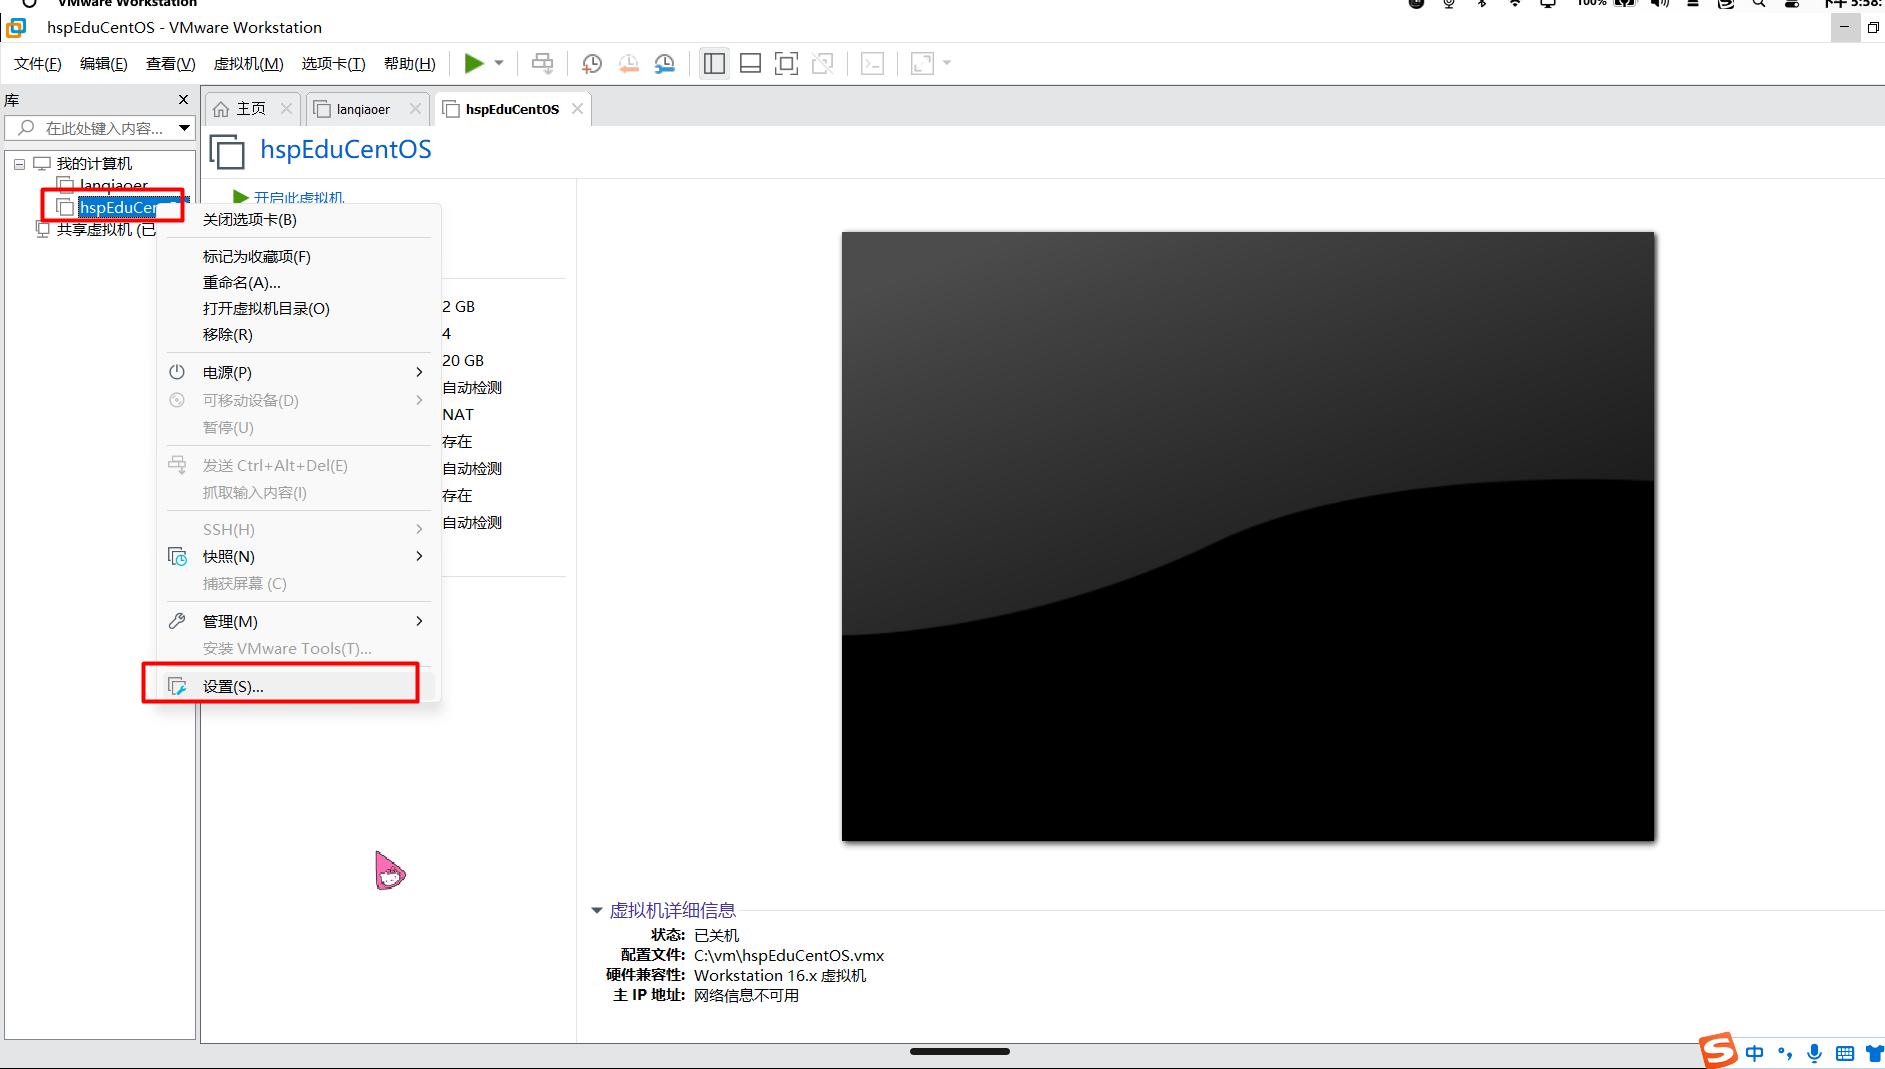Open the snapshot manager toolbar icon

(x=665, y=64)
